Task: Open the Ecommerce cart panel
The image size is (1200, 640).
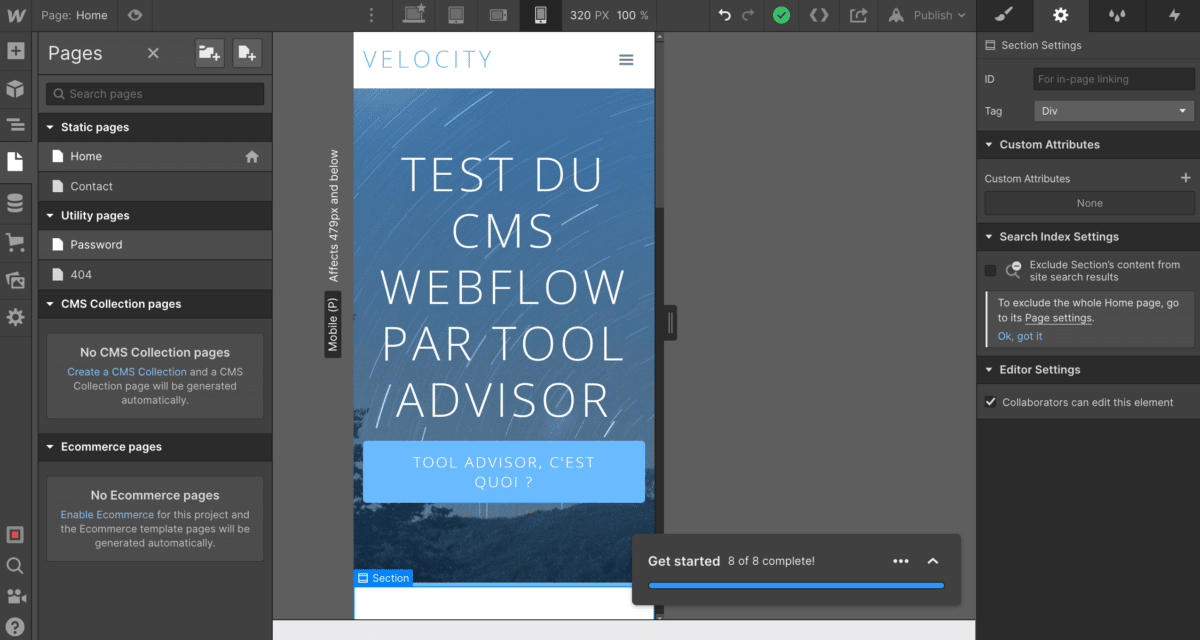Action: coord(15,242)
